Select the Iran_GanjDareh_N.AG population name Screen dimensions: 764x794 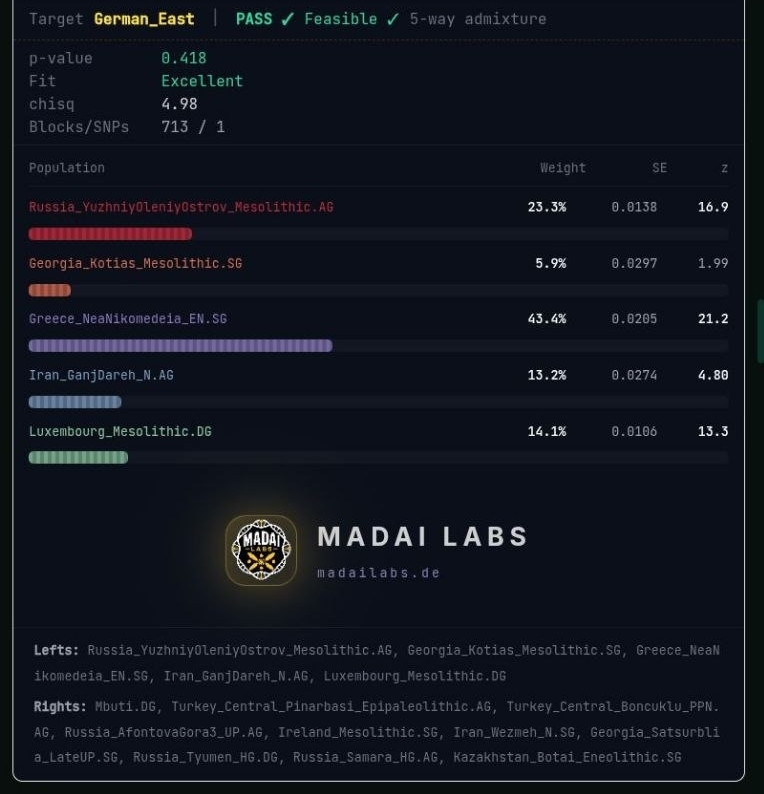[101, 375]
